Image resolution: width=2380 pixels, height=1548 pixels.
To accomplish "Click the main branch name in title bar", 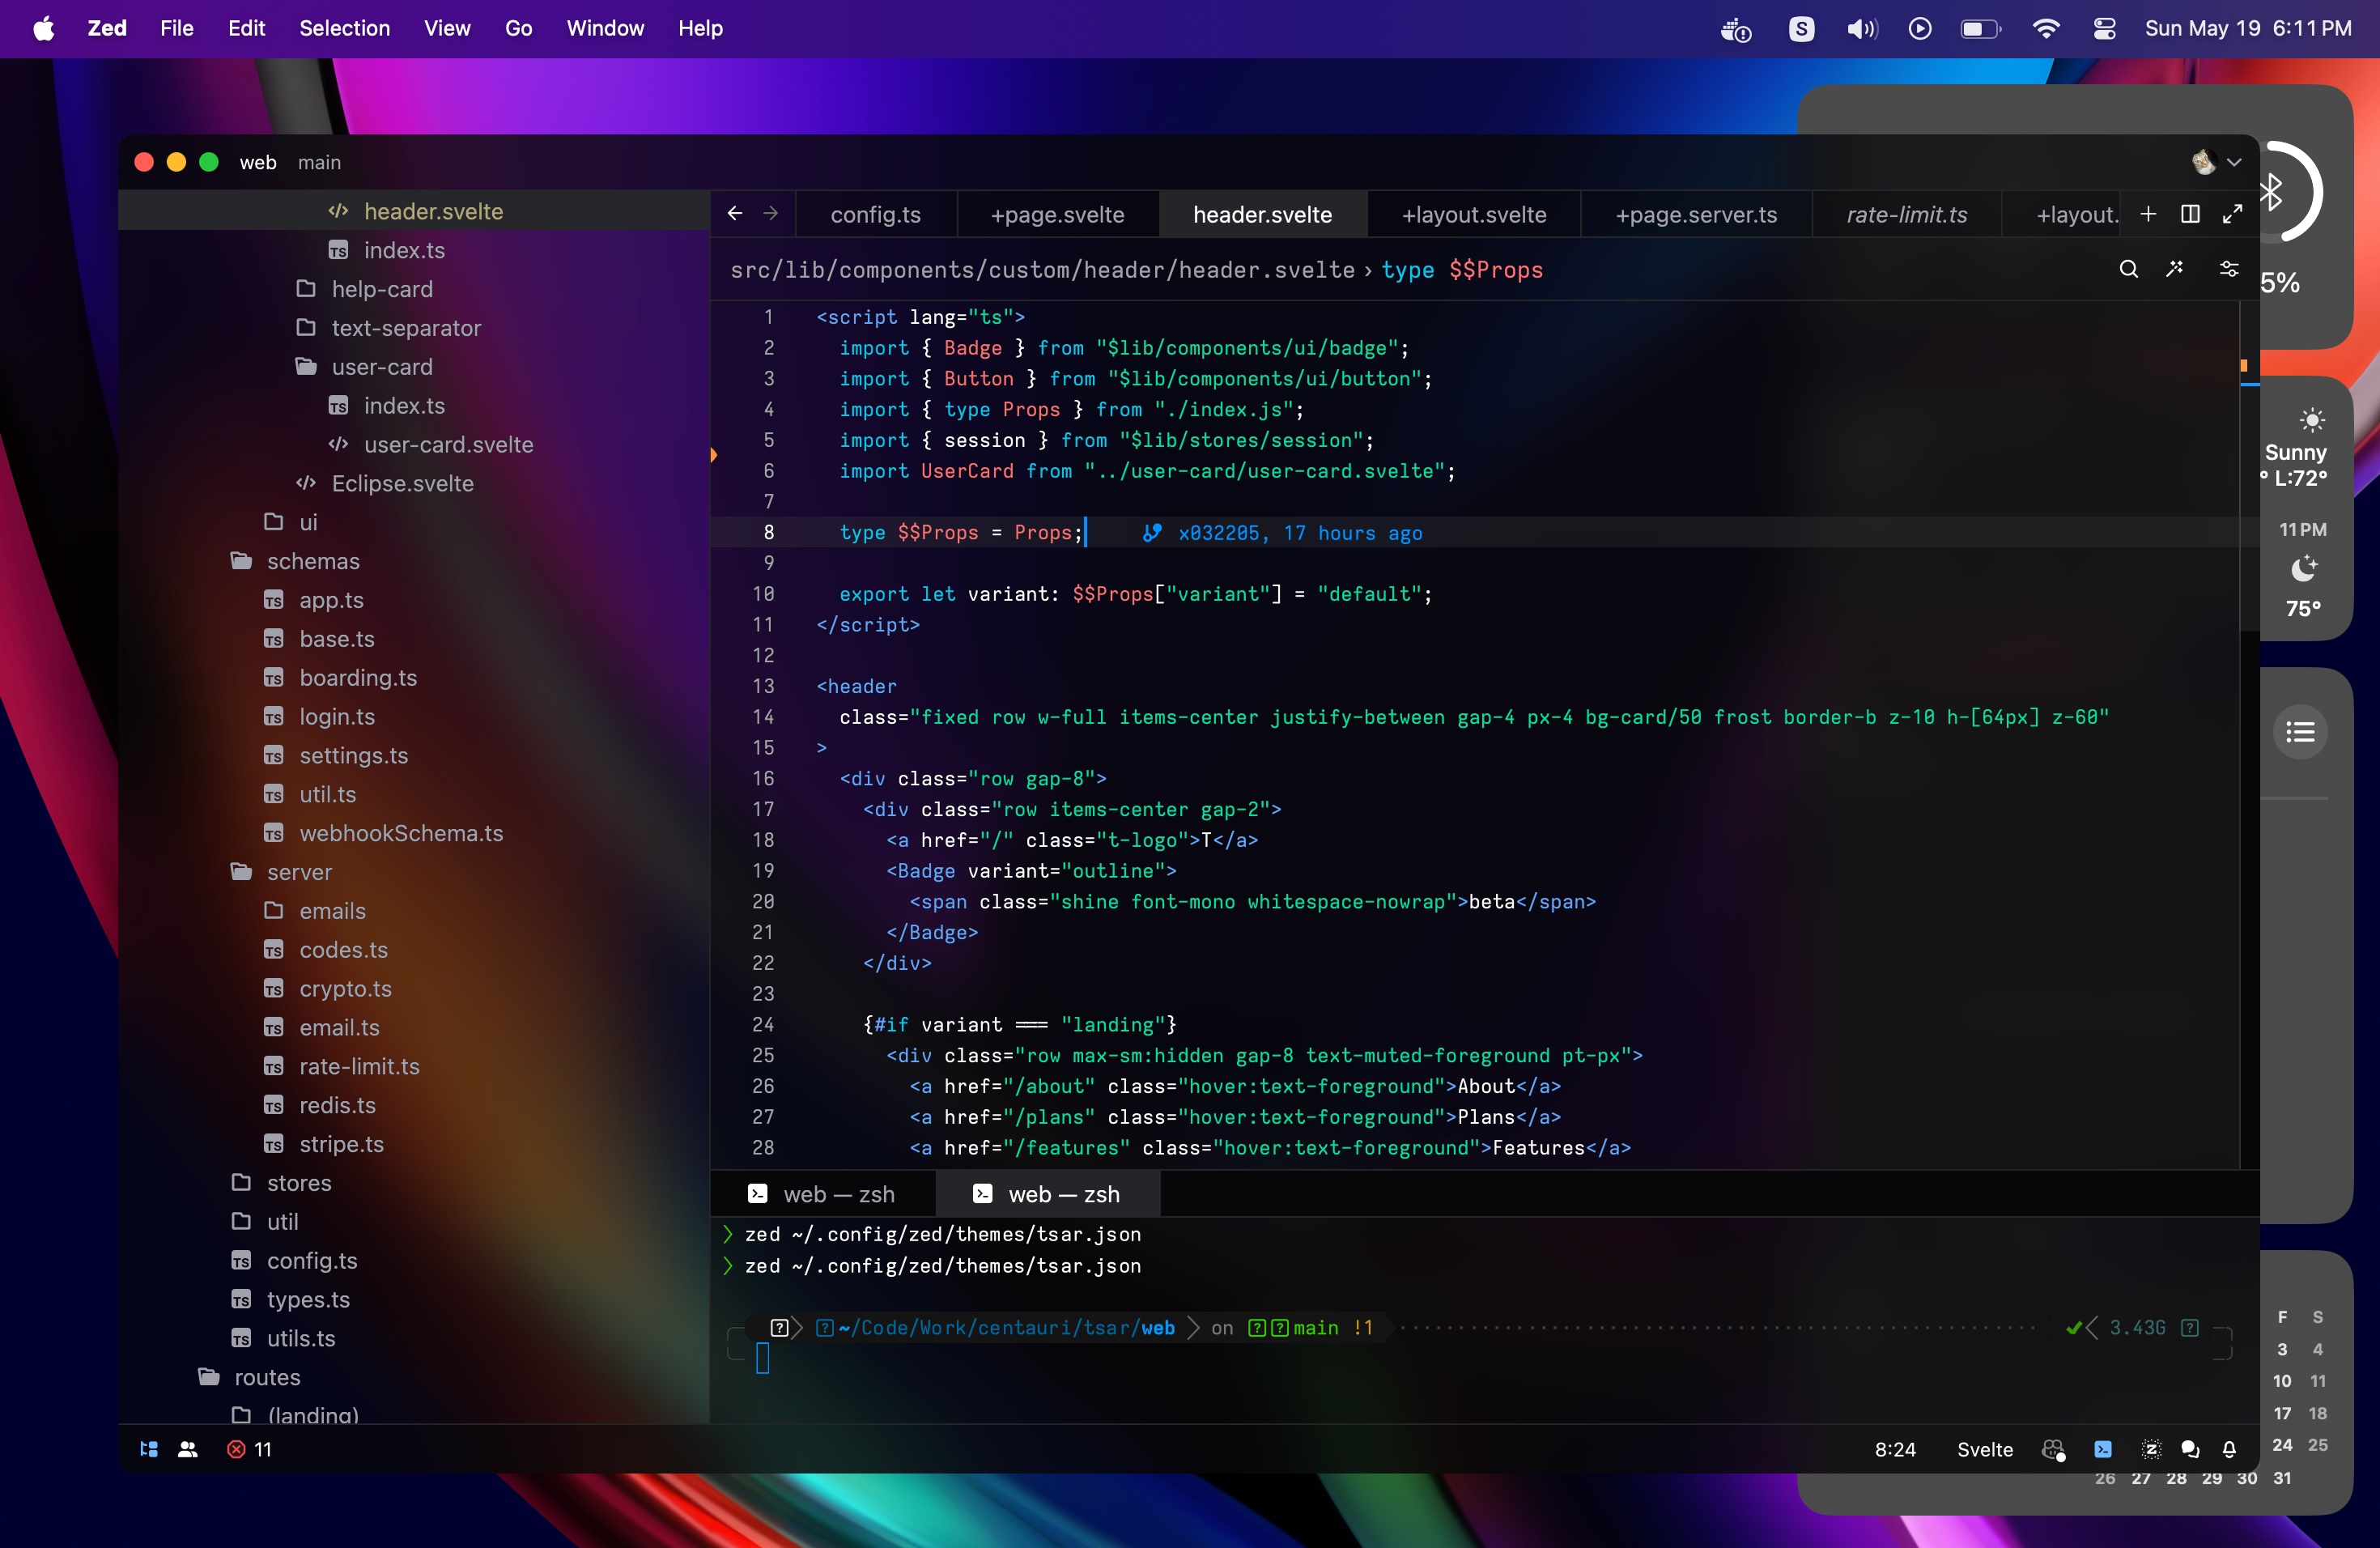I will pos(319,162).
